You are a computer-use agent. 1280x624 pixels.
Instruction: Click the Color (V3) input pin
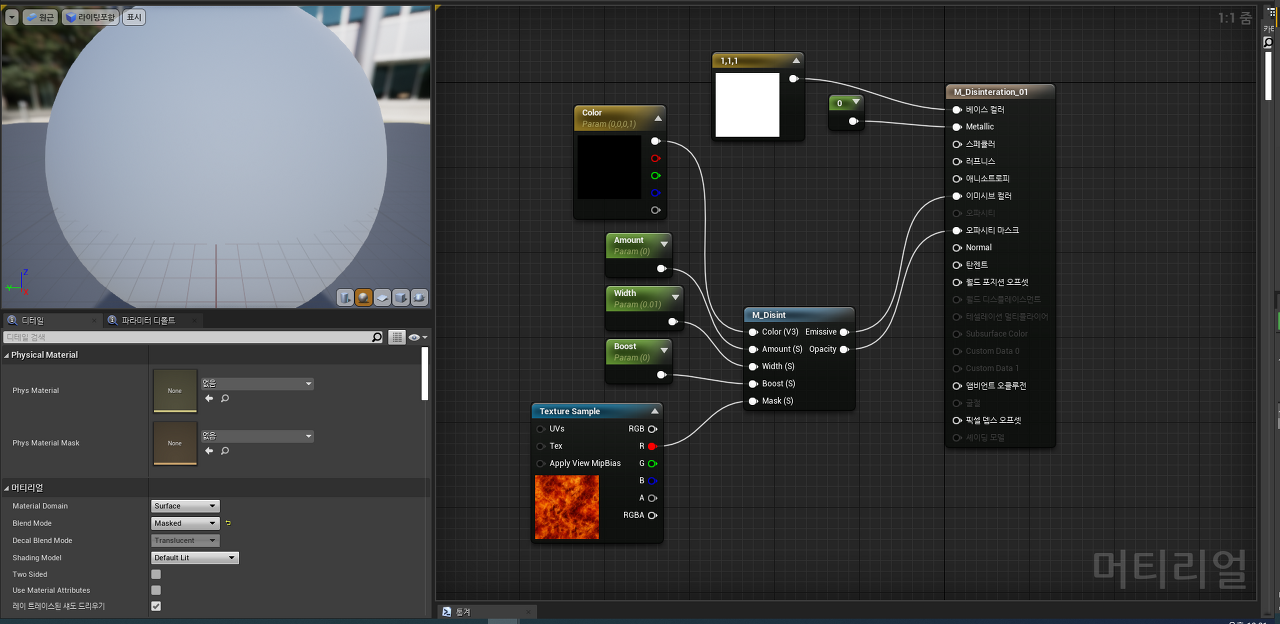click(753, 332)
